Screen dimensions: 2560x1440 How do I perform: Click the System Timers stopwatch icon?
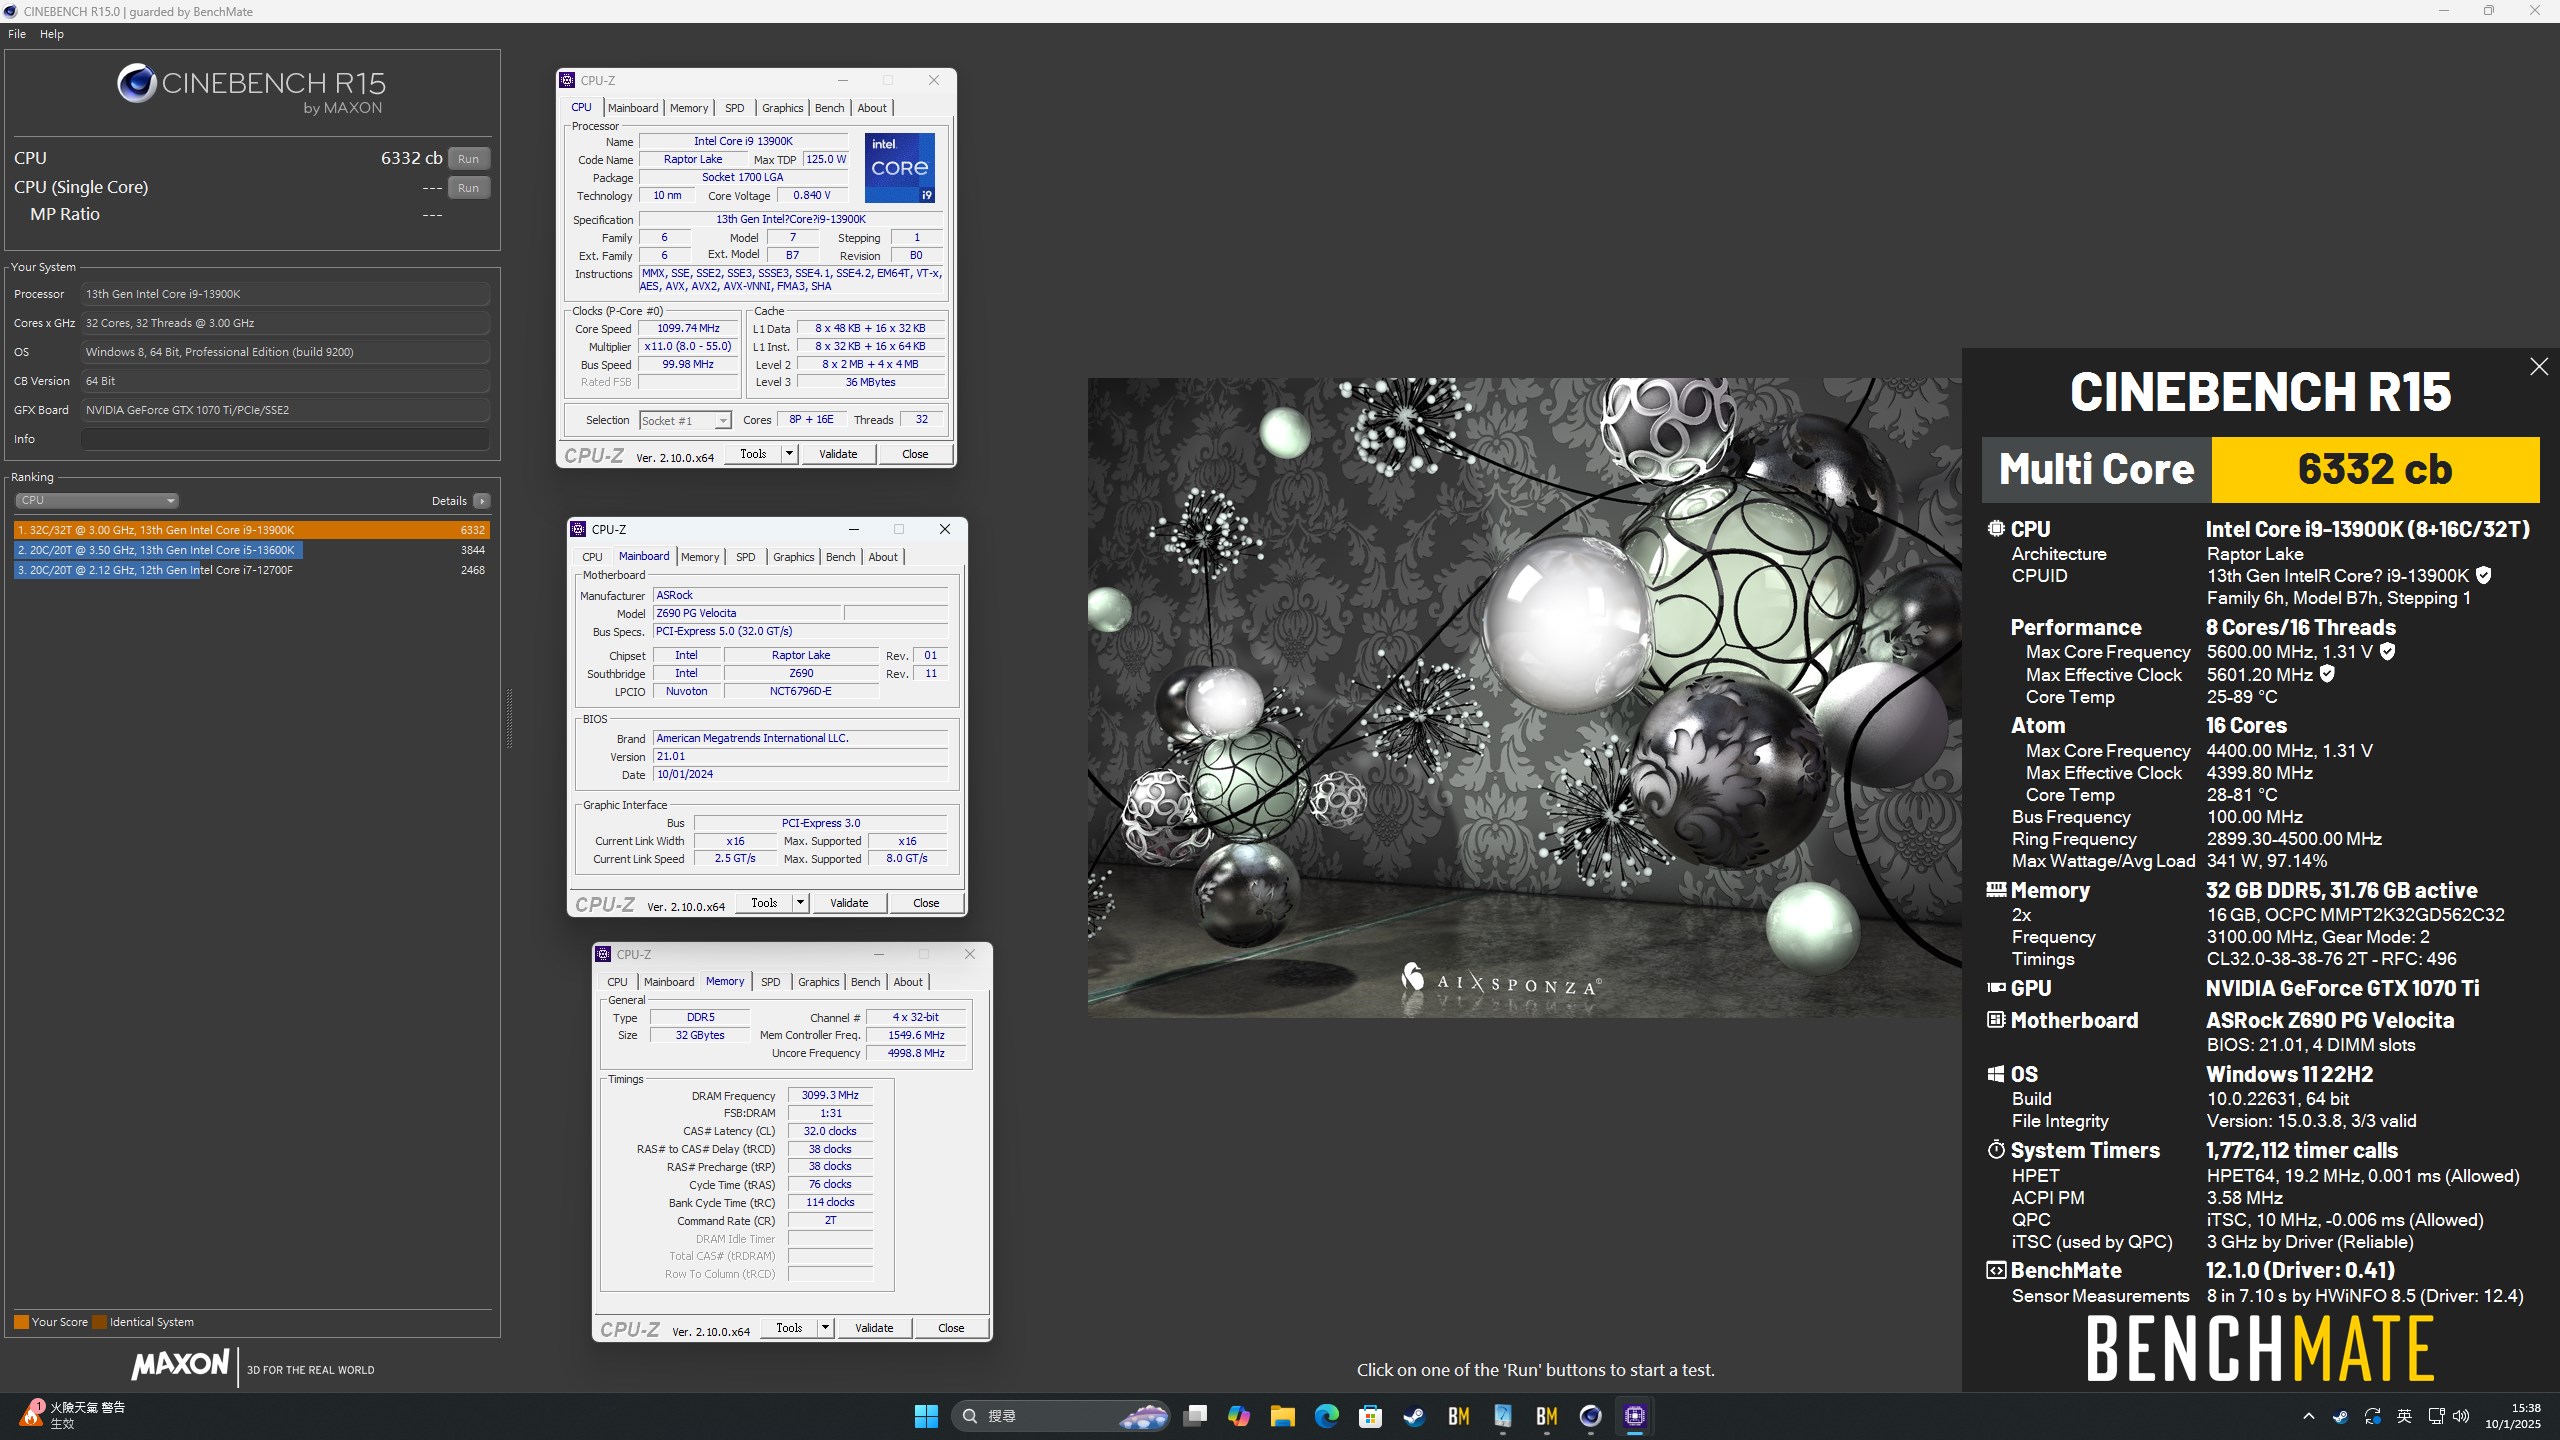tap(1995, 1150)
